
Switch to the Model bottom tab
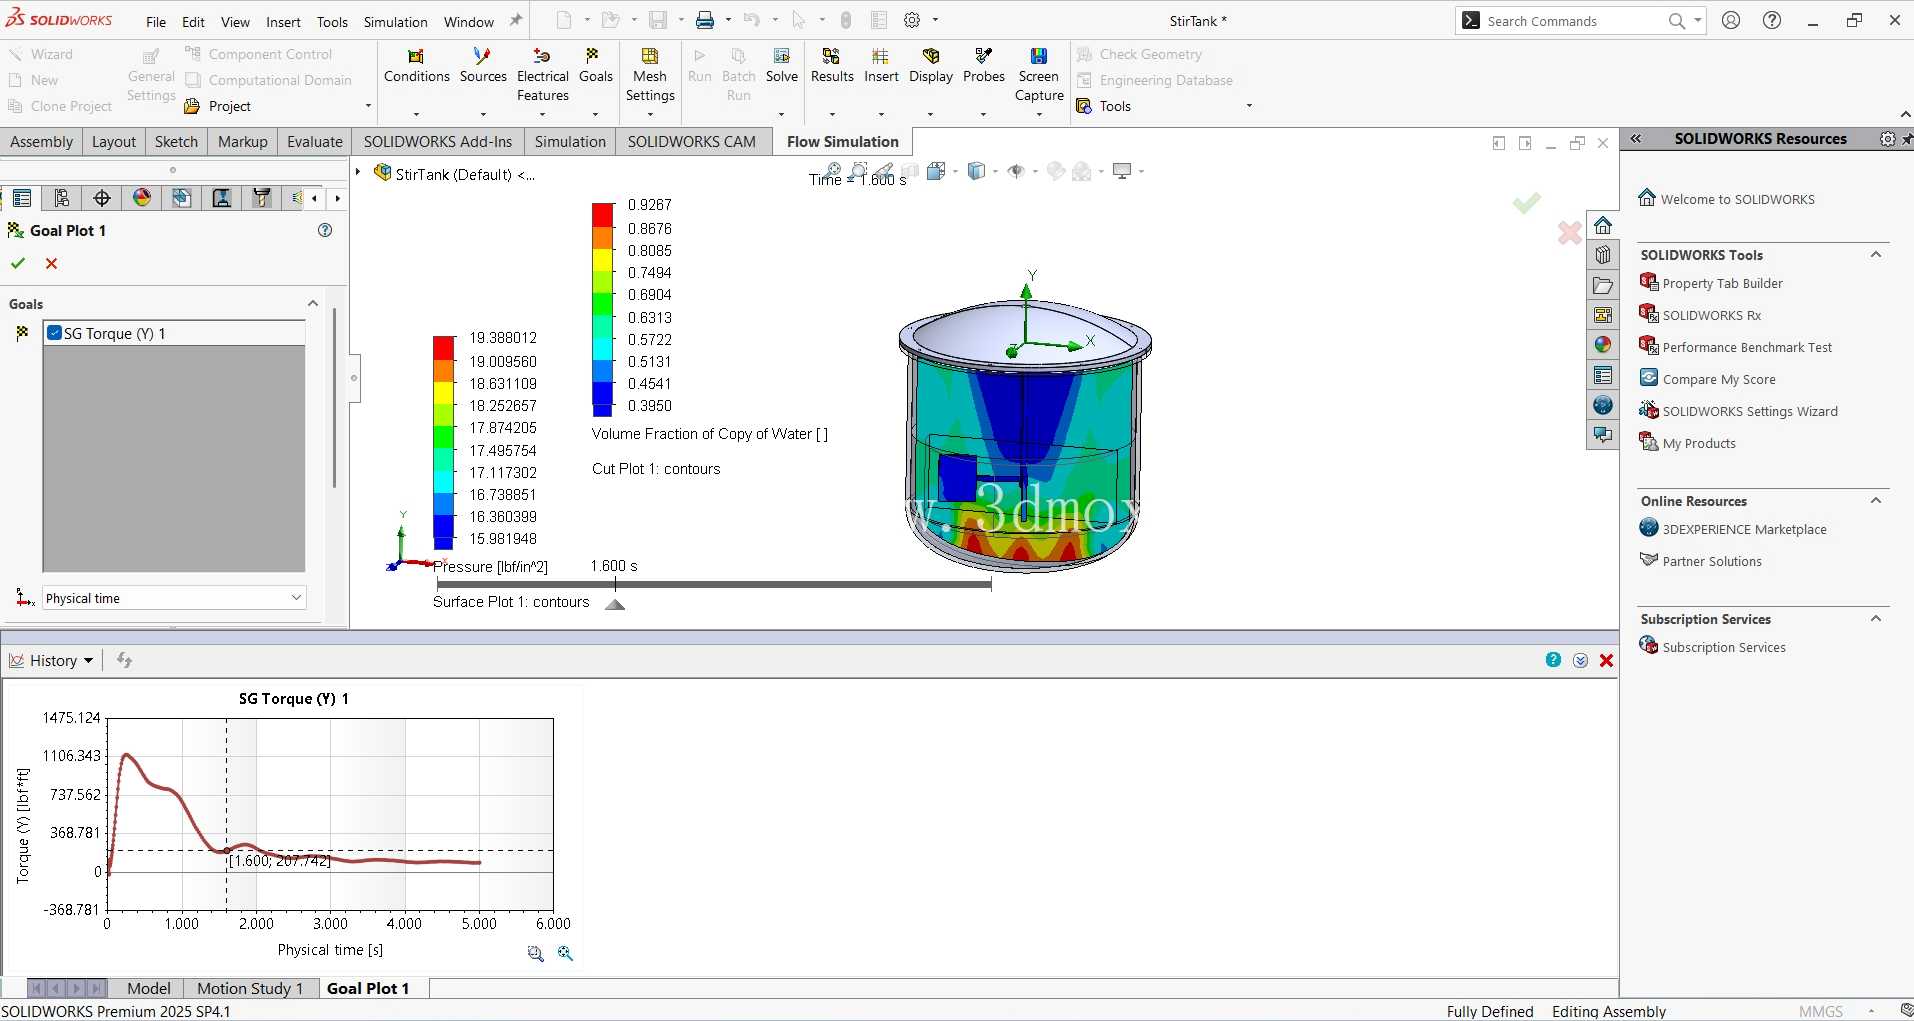[148, 988]
